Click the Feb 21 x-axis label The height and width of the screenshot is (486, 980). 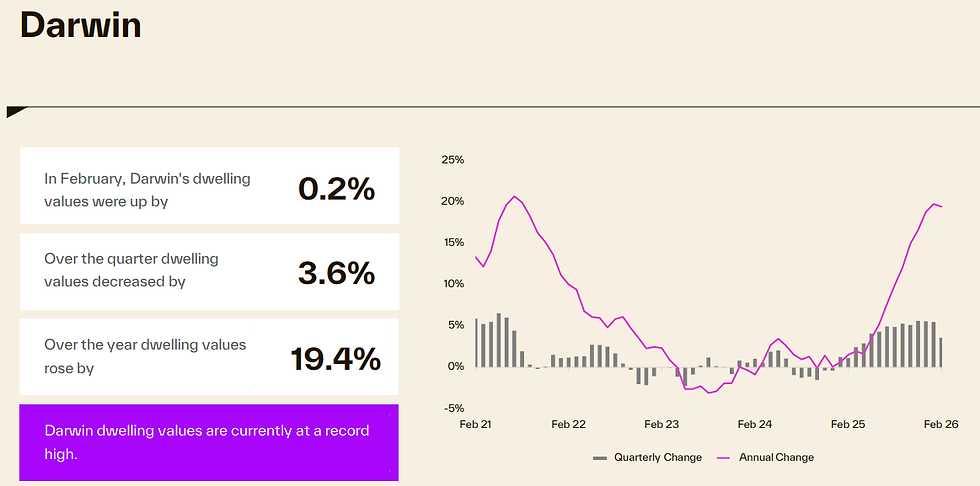tap(475, 424)
